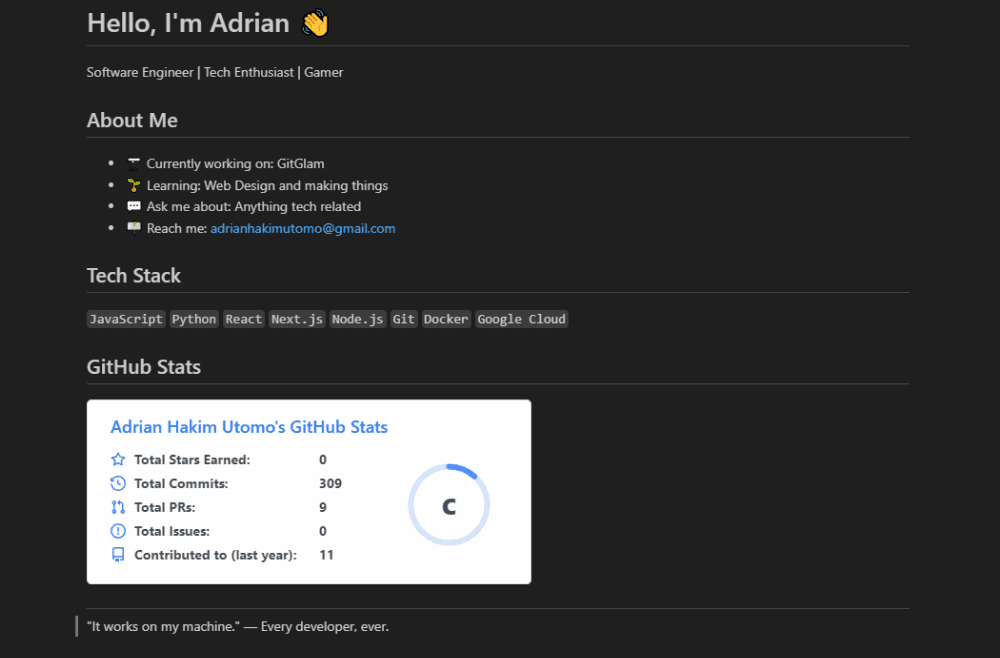
Task: Click the pull request icon beside Total PRs
Action: coord(118,507)
